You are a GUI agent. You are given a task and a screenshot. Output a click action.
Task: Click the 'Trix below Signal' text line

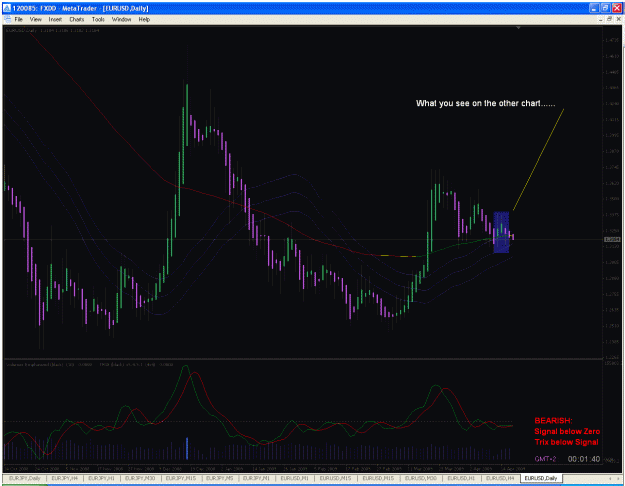[x=566, y=442]
